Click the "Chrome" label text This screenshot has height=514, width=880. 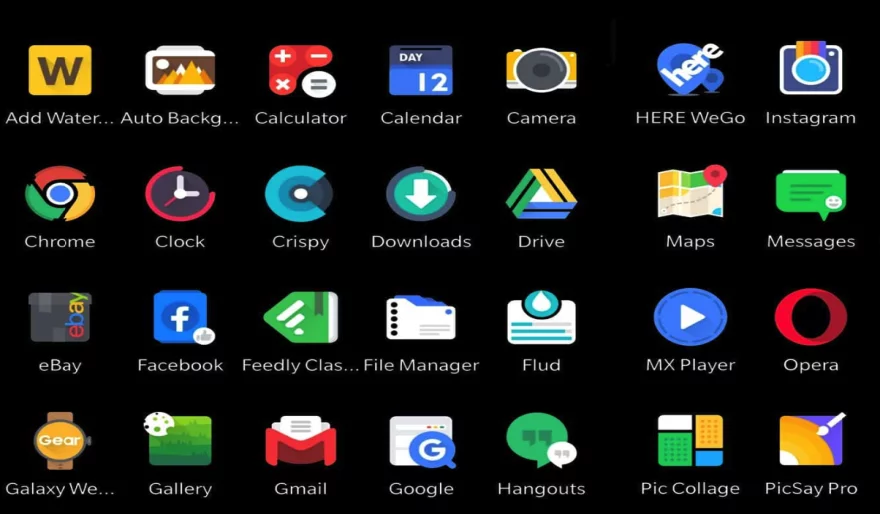[x=60, y=242]
